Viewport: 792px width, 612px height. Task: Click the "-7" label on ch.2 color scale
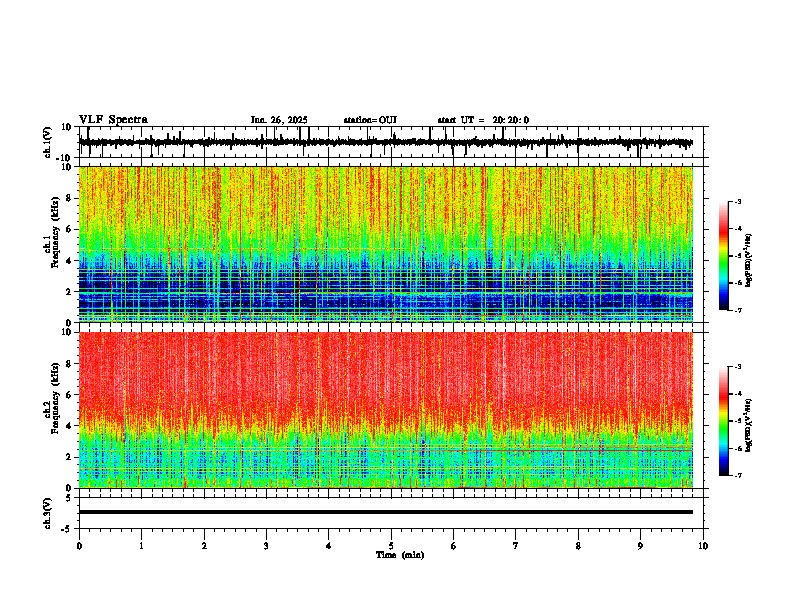pyautogui.click(x=737, y=475)
